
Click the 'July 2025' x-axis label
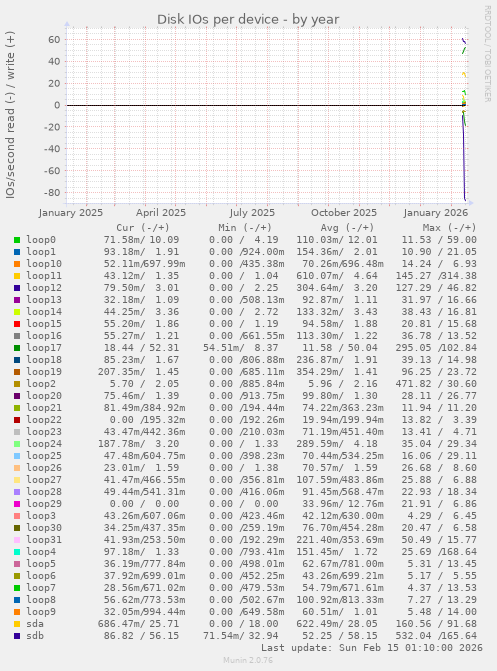point(252,213)
